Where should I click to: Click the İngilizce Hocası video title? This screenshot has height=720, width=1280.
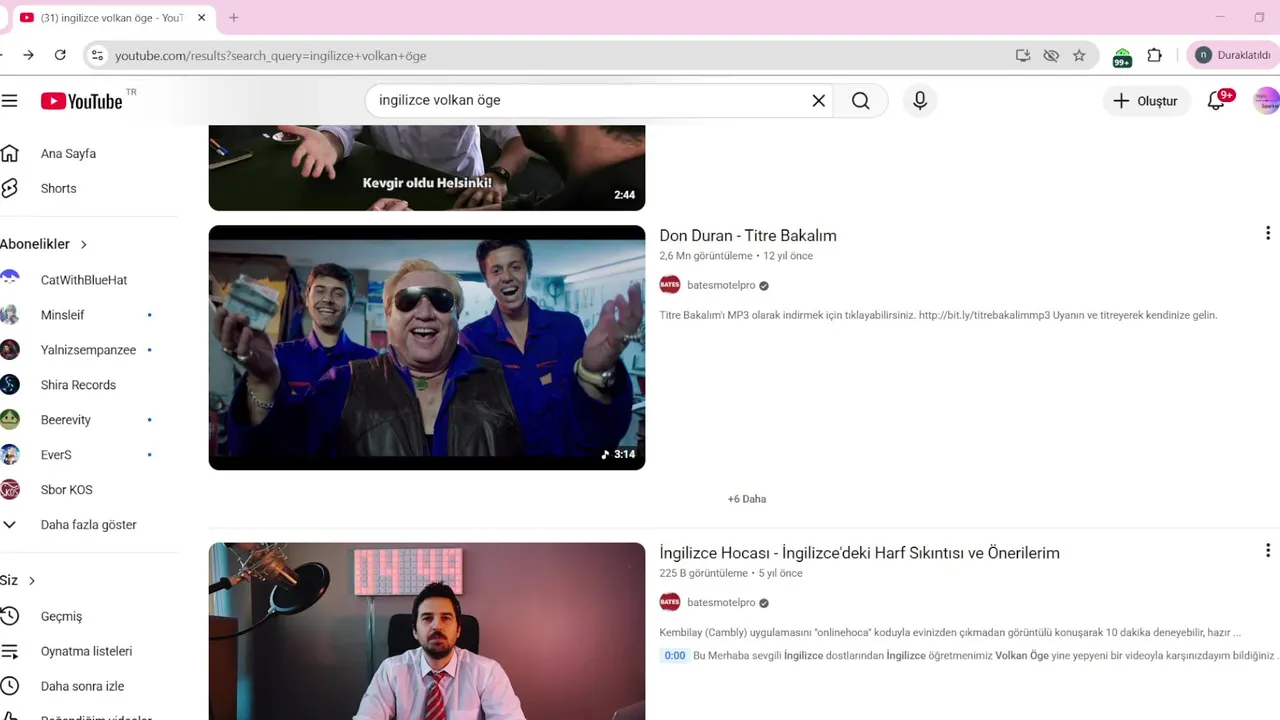(x=859, y=553)
